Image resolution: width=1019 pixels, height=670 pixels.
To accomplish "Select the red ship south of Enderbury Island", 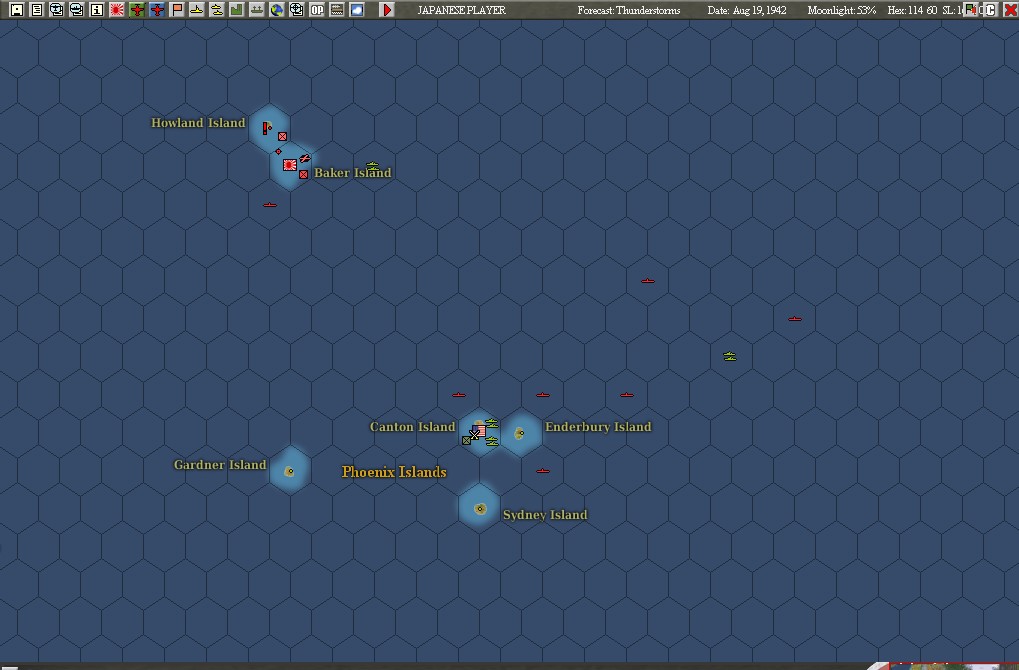I will pos(543,470).
